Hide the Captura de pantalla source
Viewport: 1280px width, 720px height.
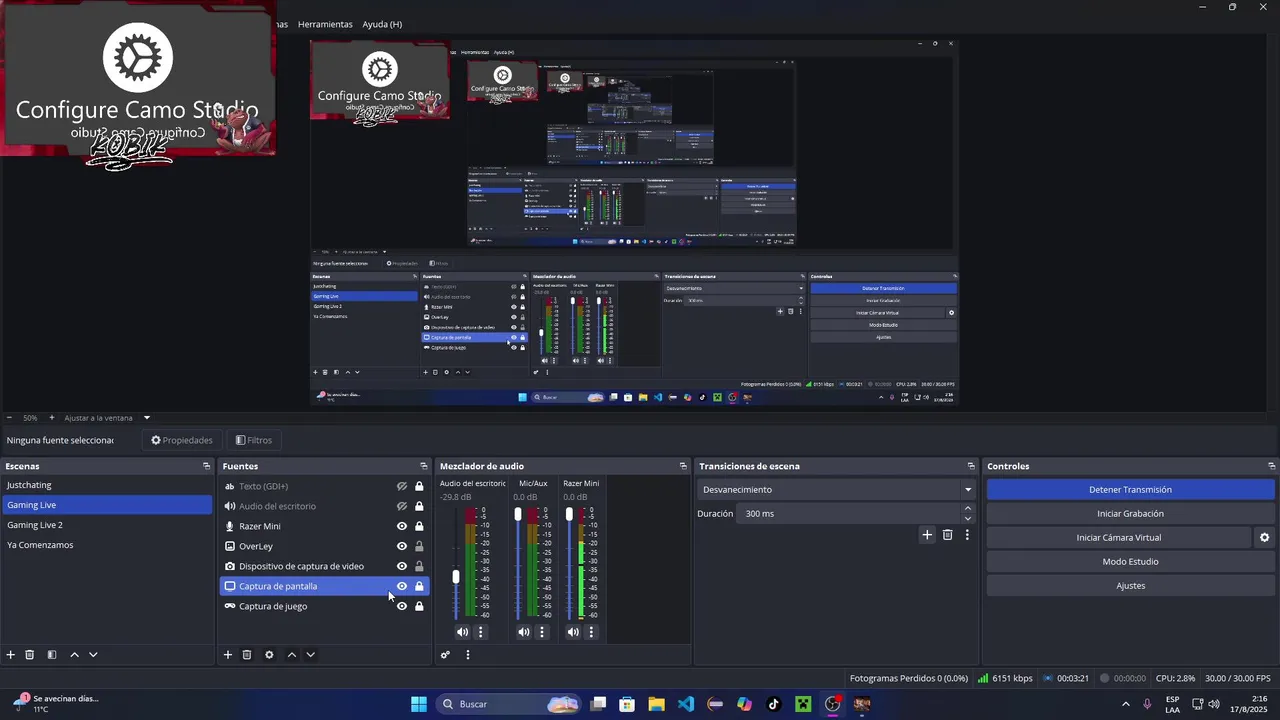coord(402,586)
